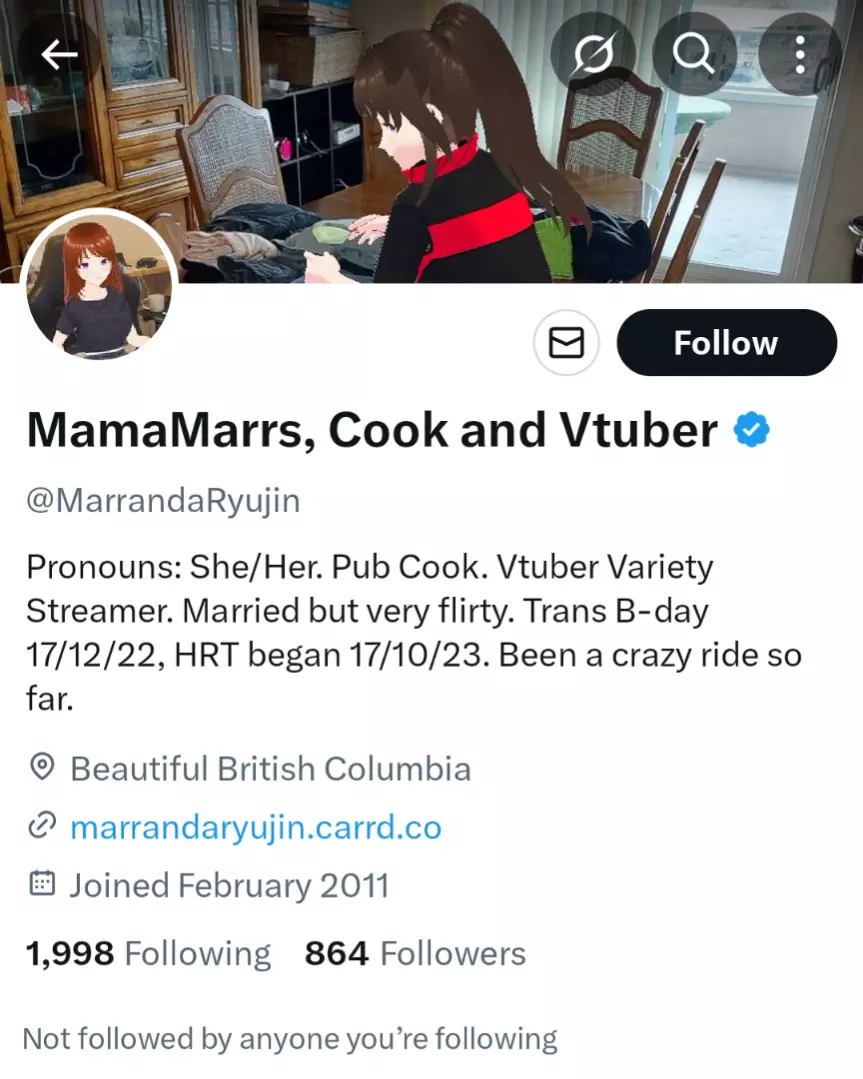Click the blue verified badge
The width and height of the screenshot is (863, 1079).
(752, 430)
